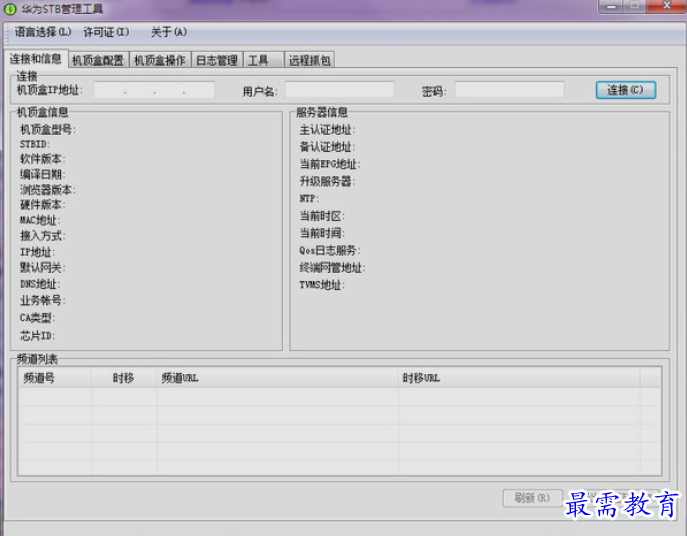The width and height of the screenshot is (687, 536).
Task: Open the 关于(A) menu
Action: pyautogui.click(x=169, y=32)
